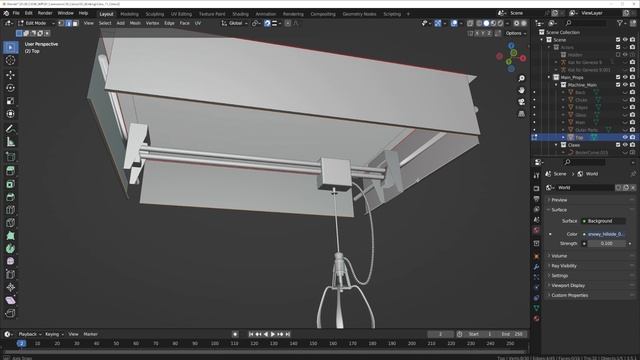This screenshot has width=640, height=360.
Task: Enable wireframe viewport shading
Action: point(479,23)
